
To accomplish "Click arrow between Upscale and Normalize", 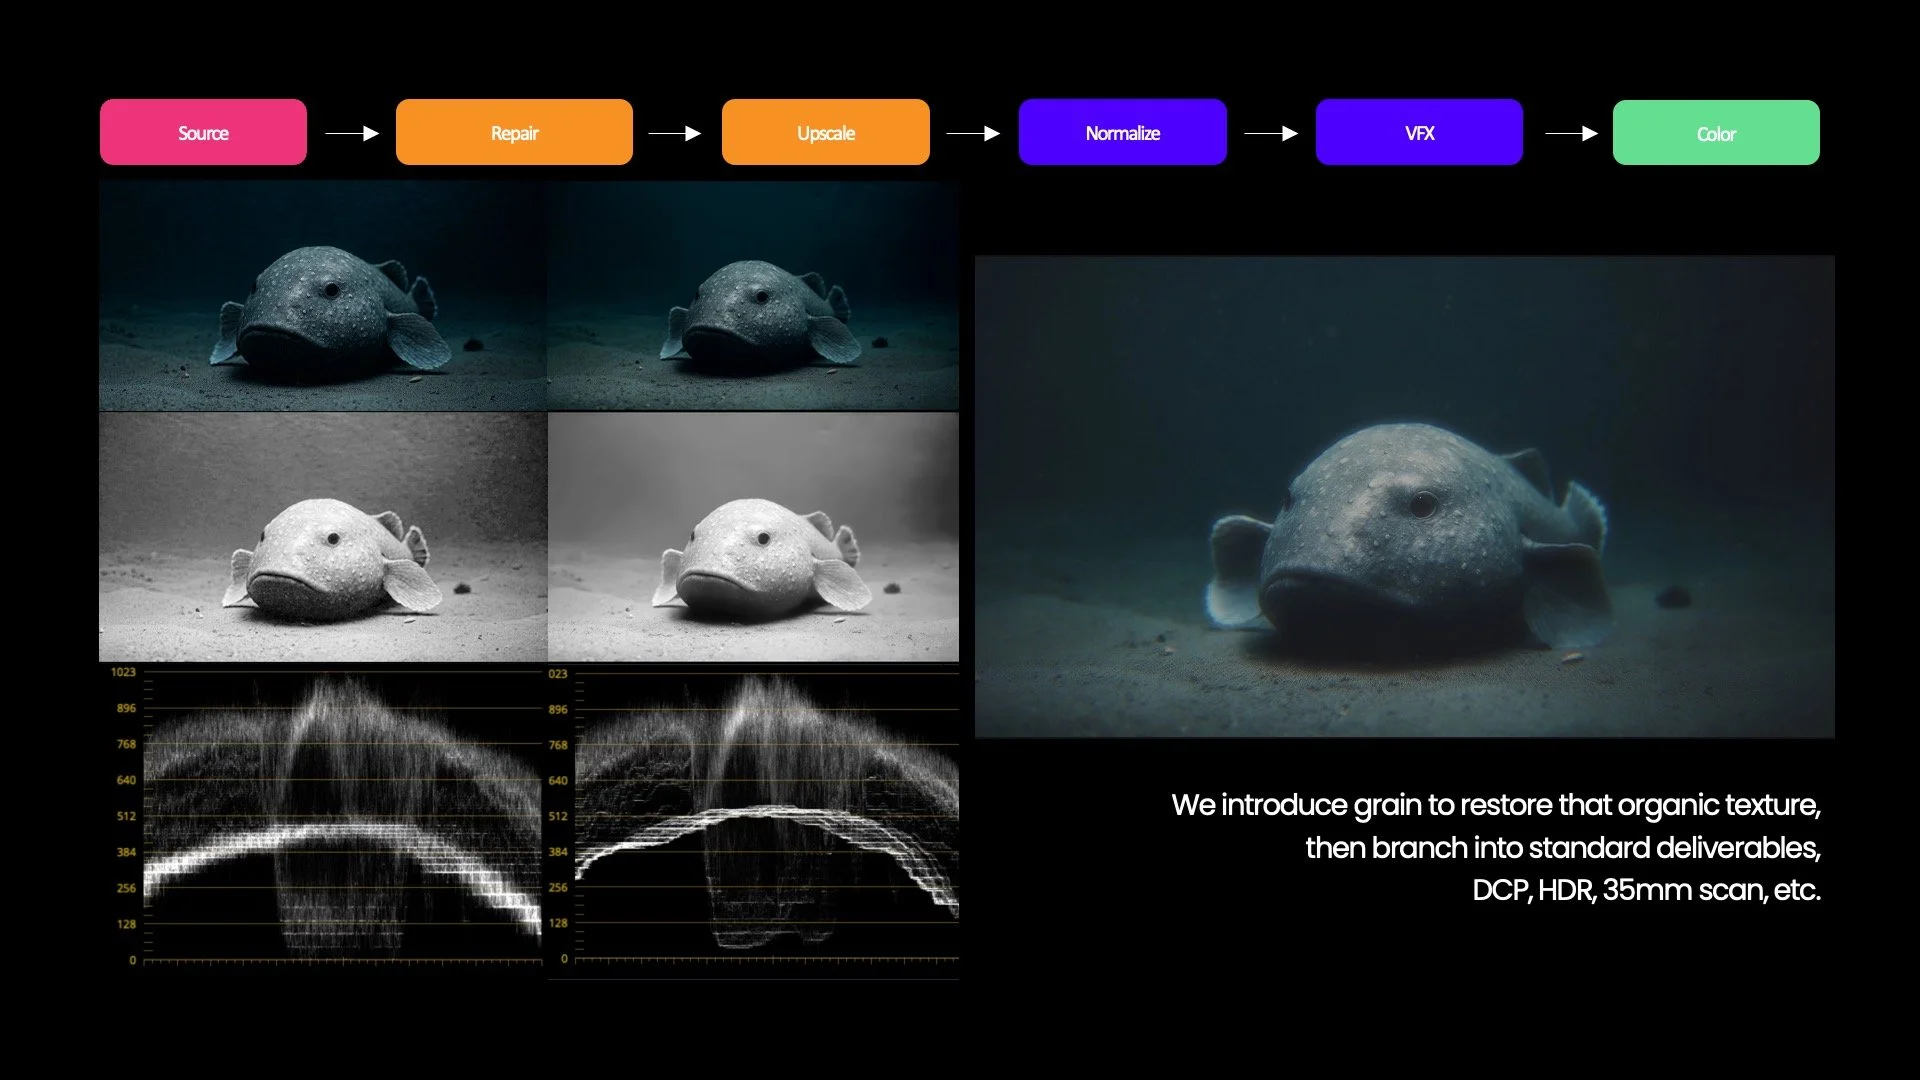I will coord(973,133).
